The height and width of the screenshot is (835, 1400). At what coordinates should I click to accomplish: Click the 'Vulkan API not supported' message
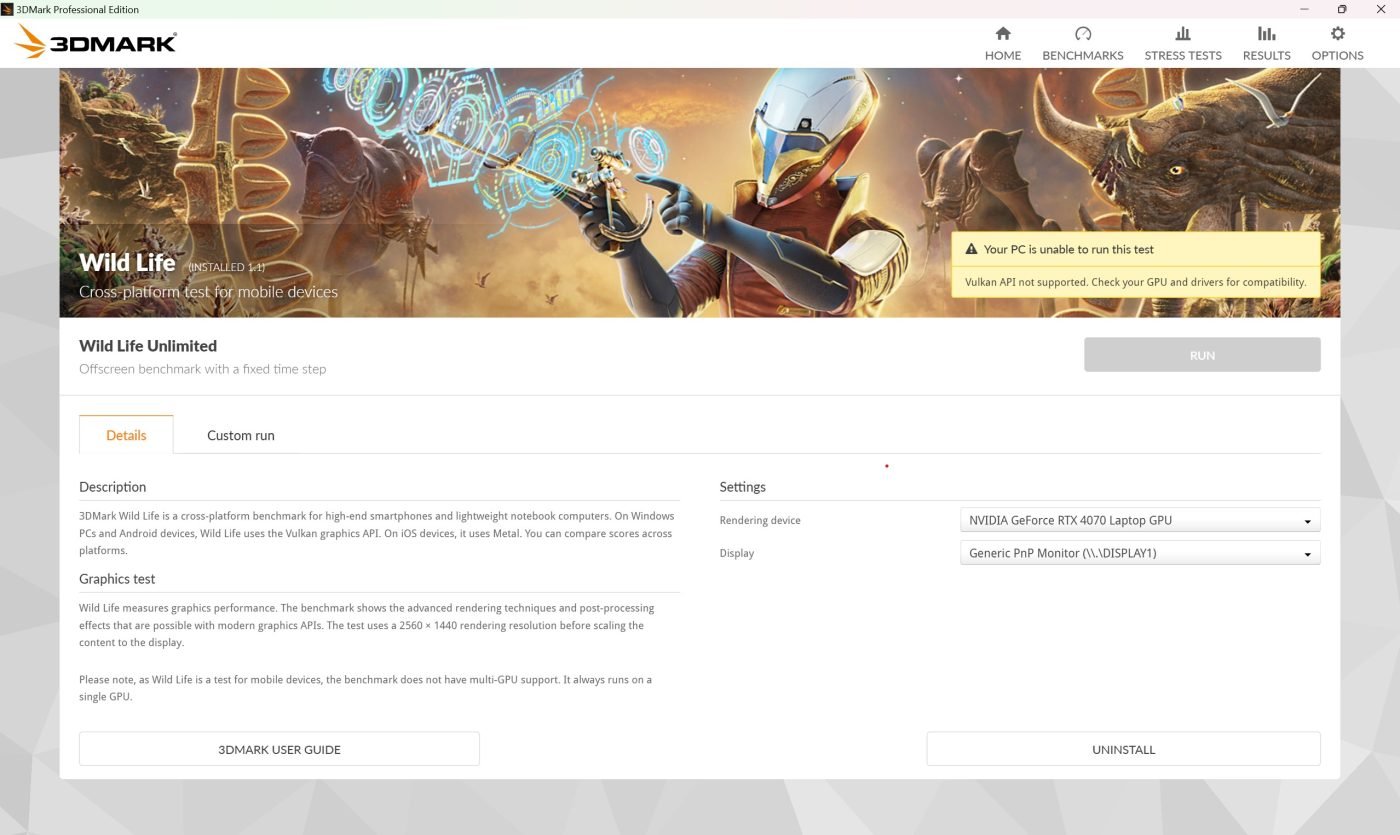pos(1135,282)
